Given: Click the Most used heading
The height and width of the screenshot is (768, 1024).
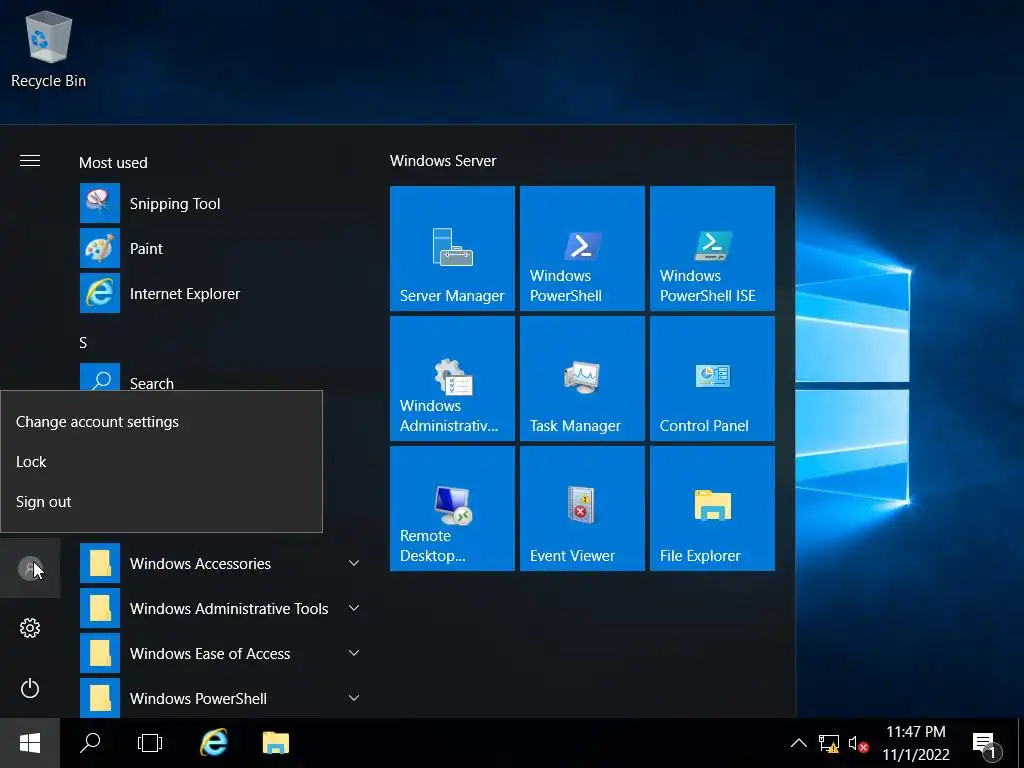Looking at the screenshot, I should click(113, 163).
